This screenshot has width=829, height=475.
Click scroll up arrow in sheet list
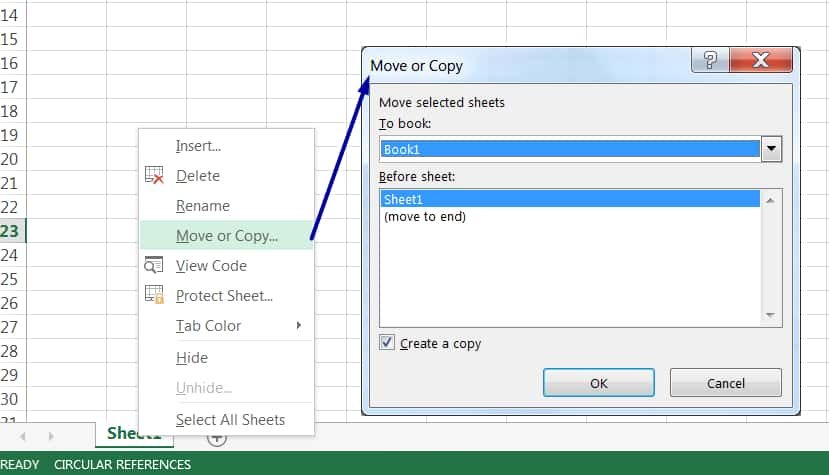(770, 200)
